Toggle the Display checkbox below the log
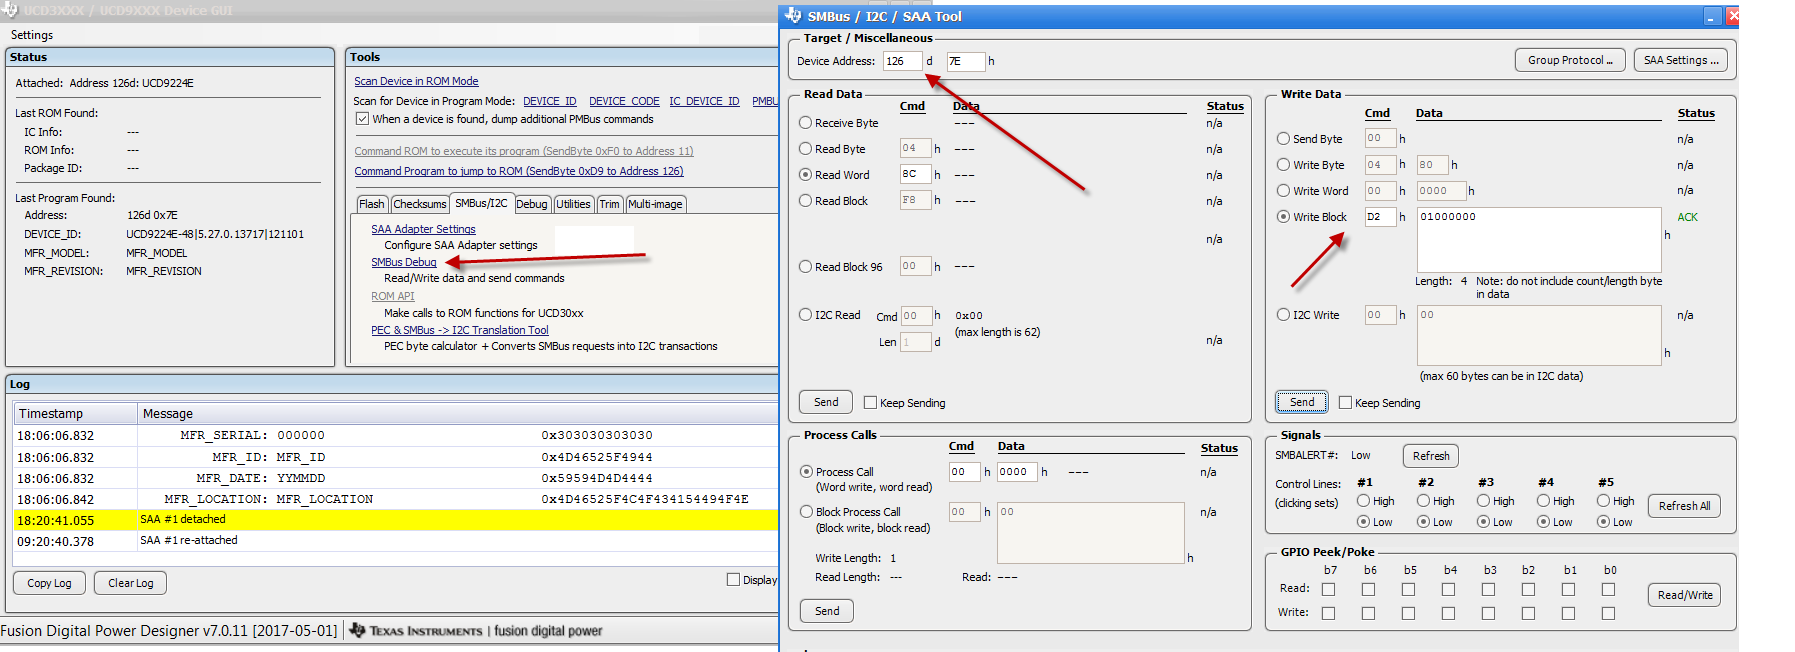Viewport: 1795px width, 652px height. point(733,580)
